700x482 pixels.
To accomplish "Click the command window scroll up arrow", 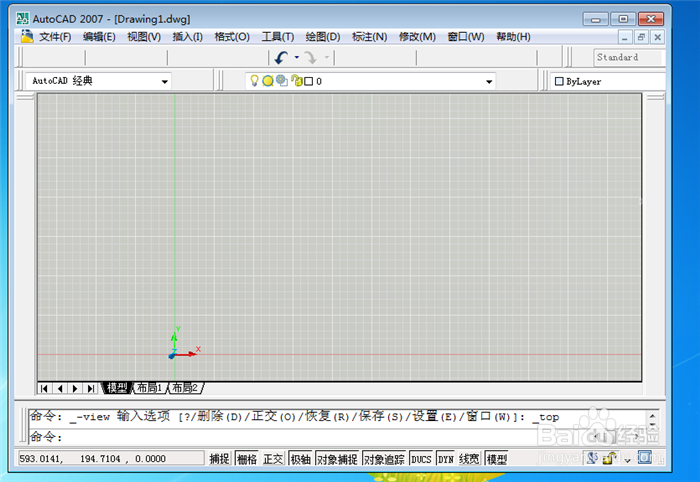I will tap(652, 416).
